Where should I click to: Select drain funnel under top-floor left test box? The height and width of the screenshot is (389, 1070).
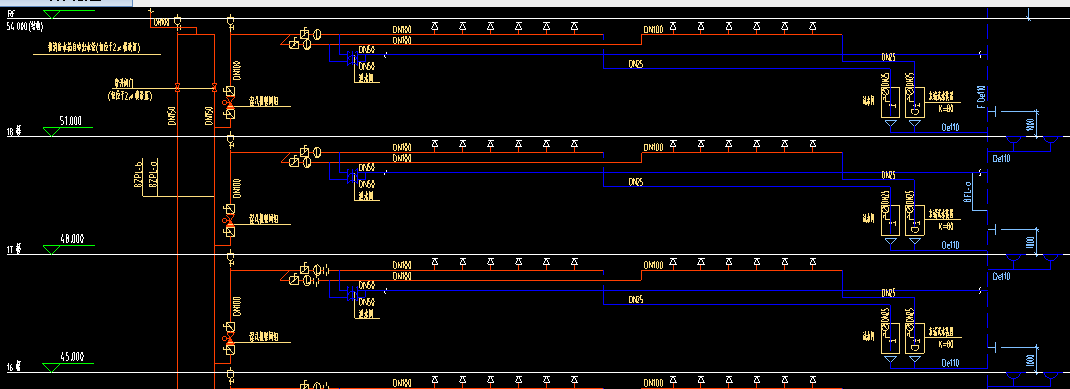coord(891,124)
